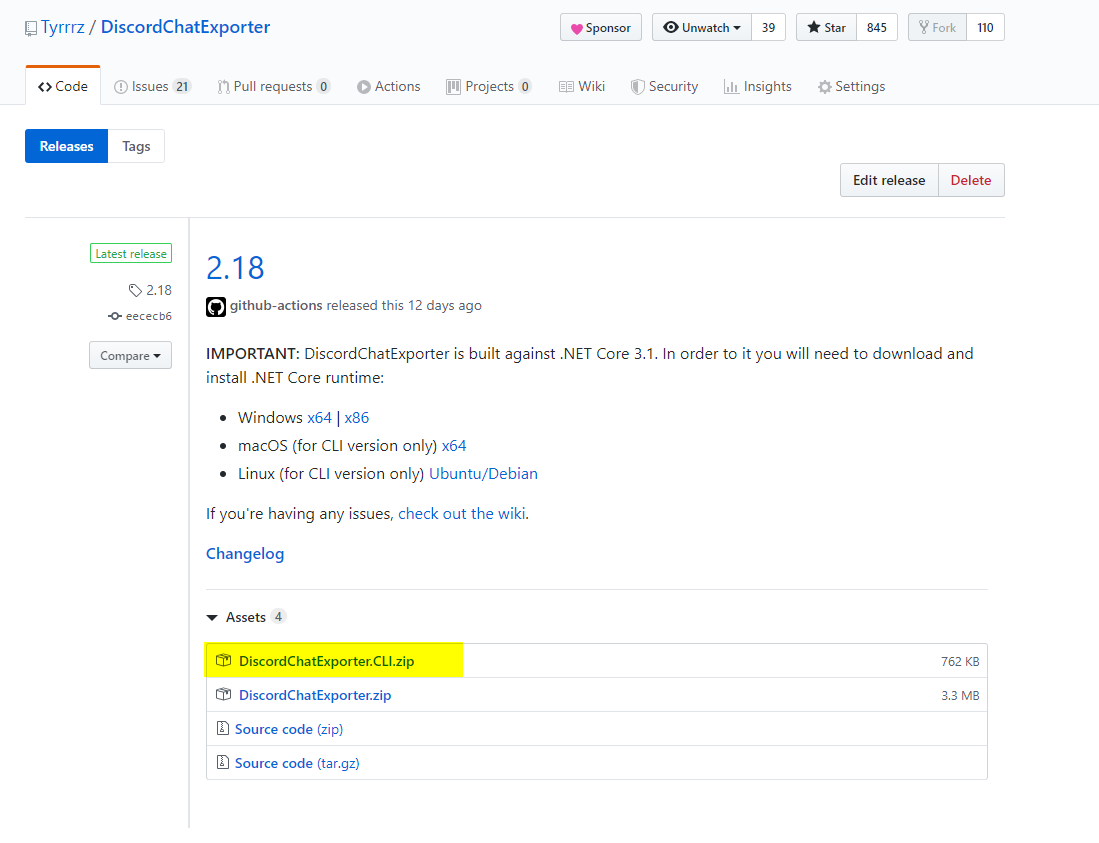Image resolution: width=1099 pixels, height=843 pixels.
Task: Click the stargazers count 845
Action: point(877,27)
